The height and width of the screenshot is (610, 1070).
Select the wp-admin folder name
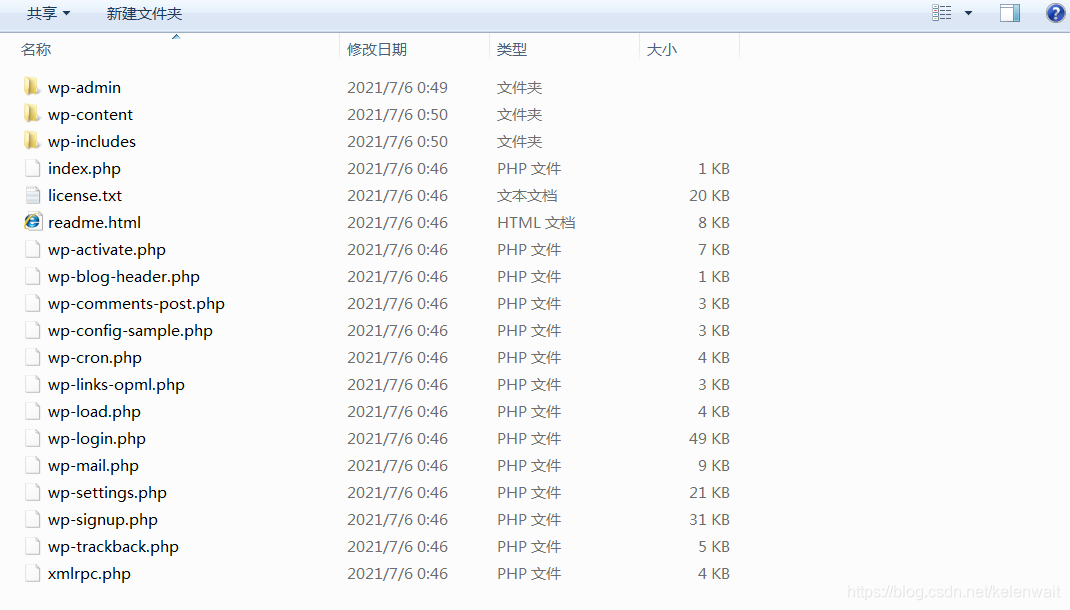(85, 88)
